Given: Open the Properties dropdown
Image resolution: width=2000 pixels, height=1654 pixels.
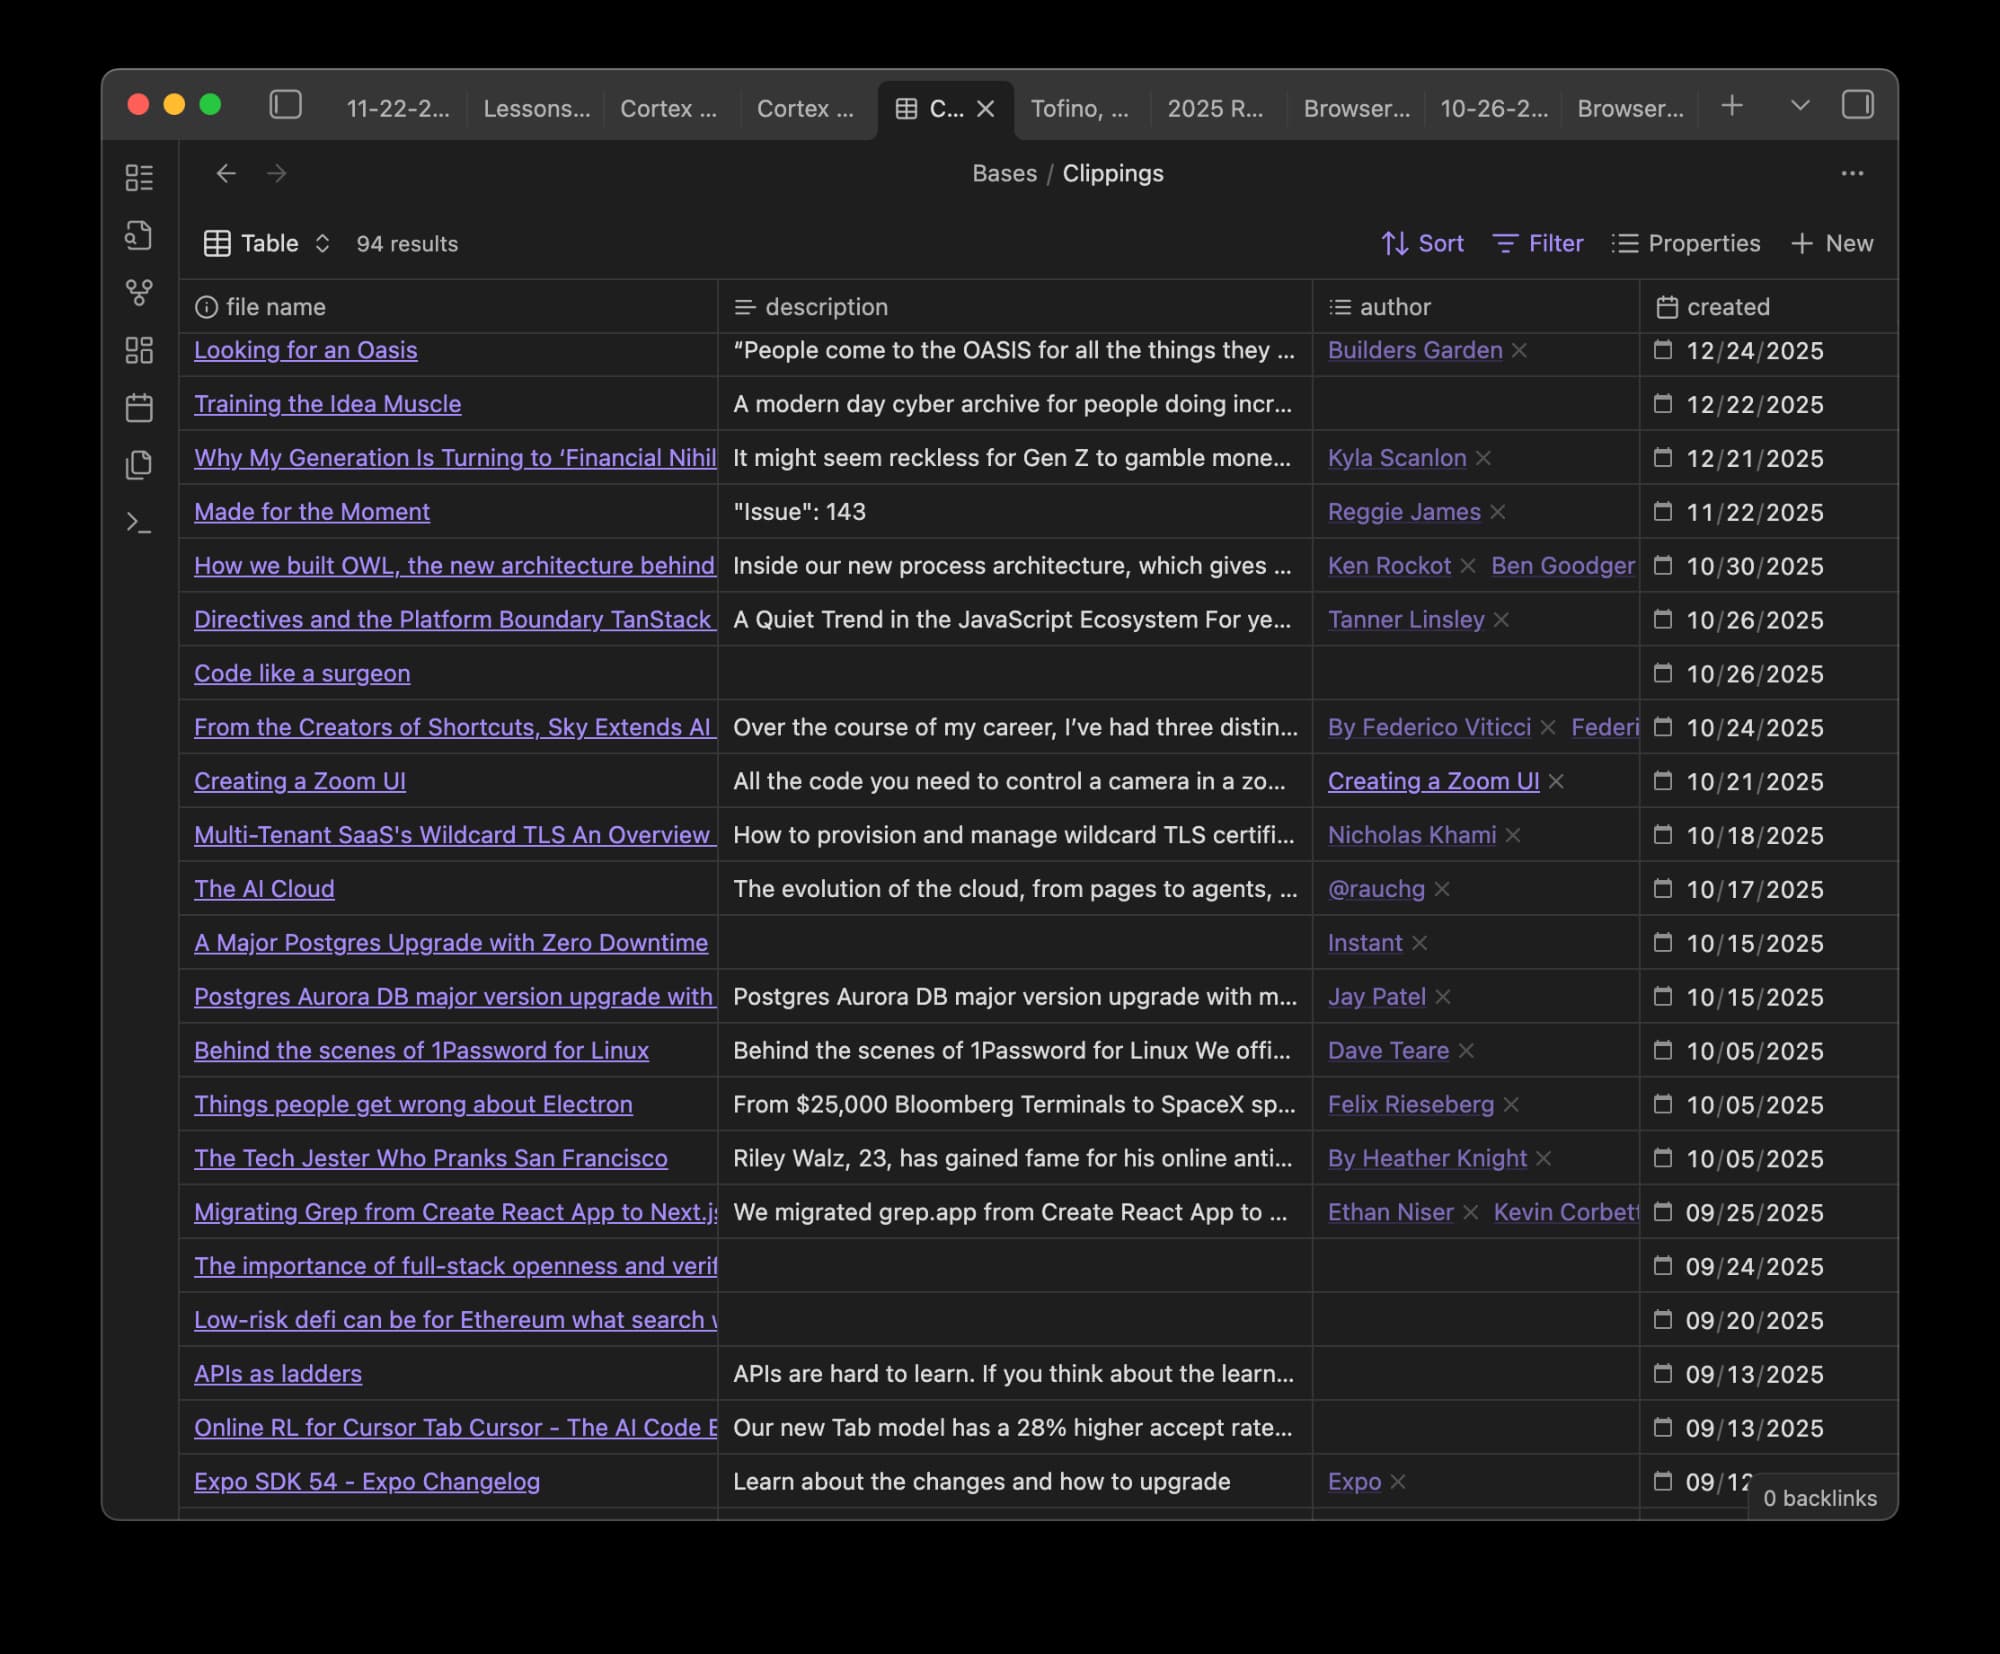Looking at the screenshot, I should (x=1685, y=243).
